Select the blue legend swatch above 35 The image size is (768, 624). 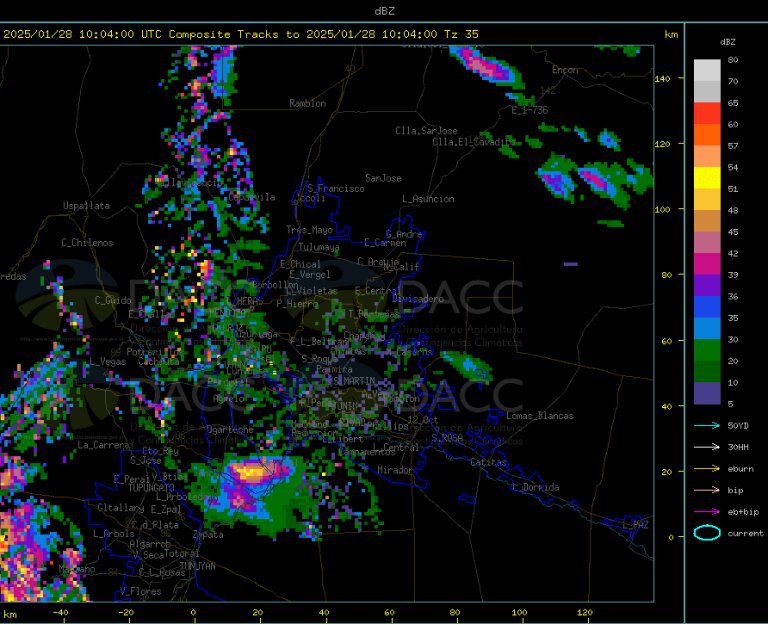tap(707, 307)
